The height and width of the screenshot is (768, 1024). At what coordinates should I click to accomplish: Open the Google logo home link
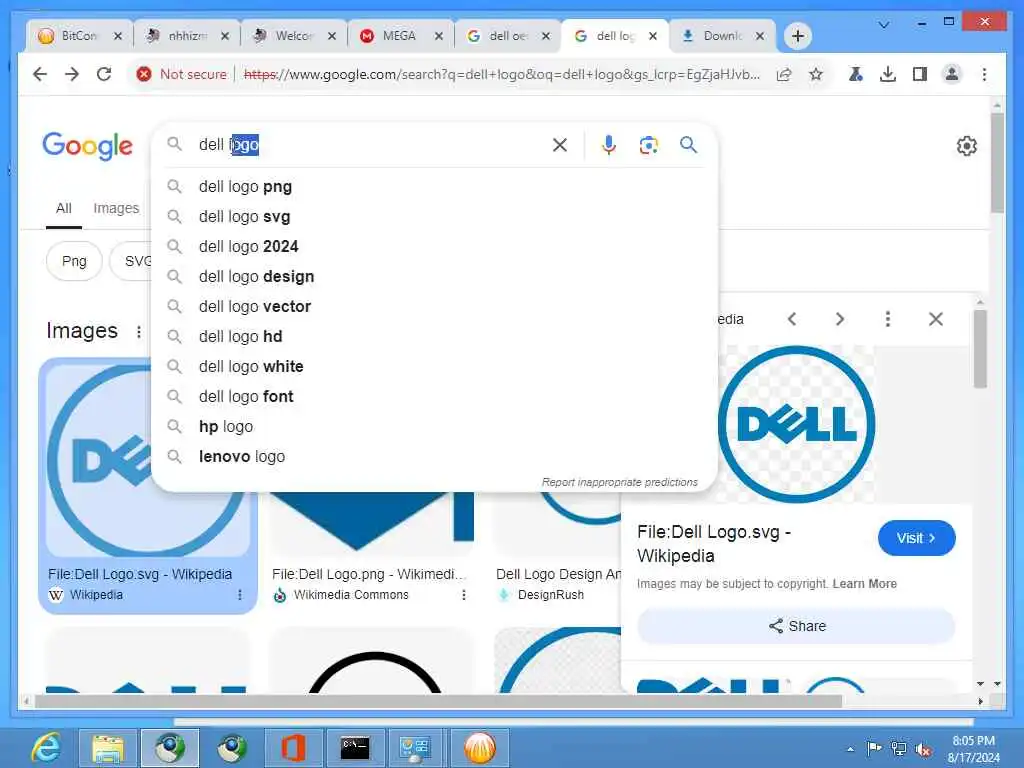[x=88, y=146]
